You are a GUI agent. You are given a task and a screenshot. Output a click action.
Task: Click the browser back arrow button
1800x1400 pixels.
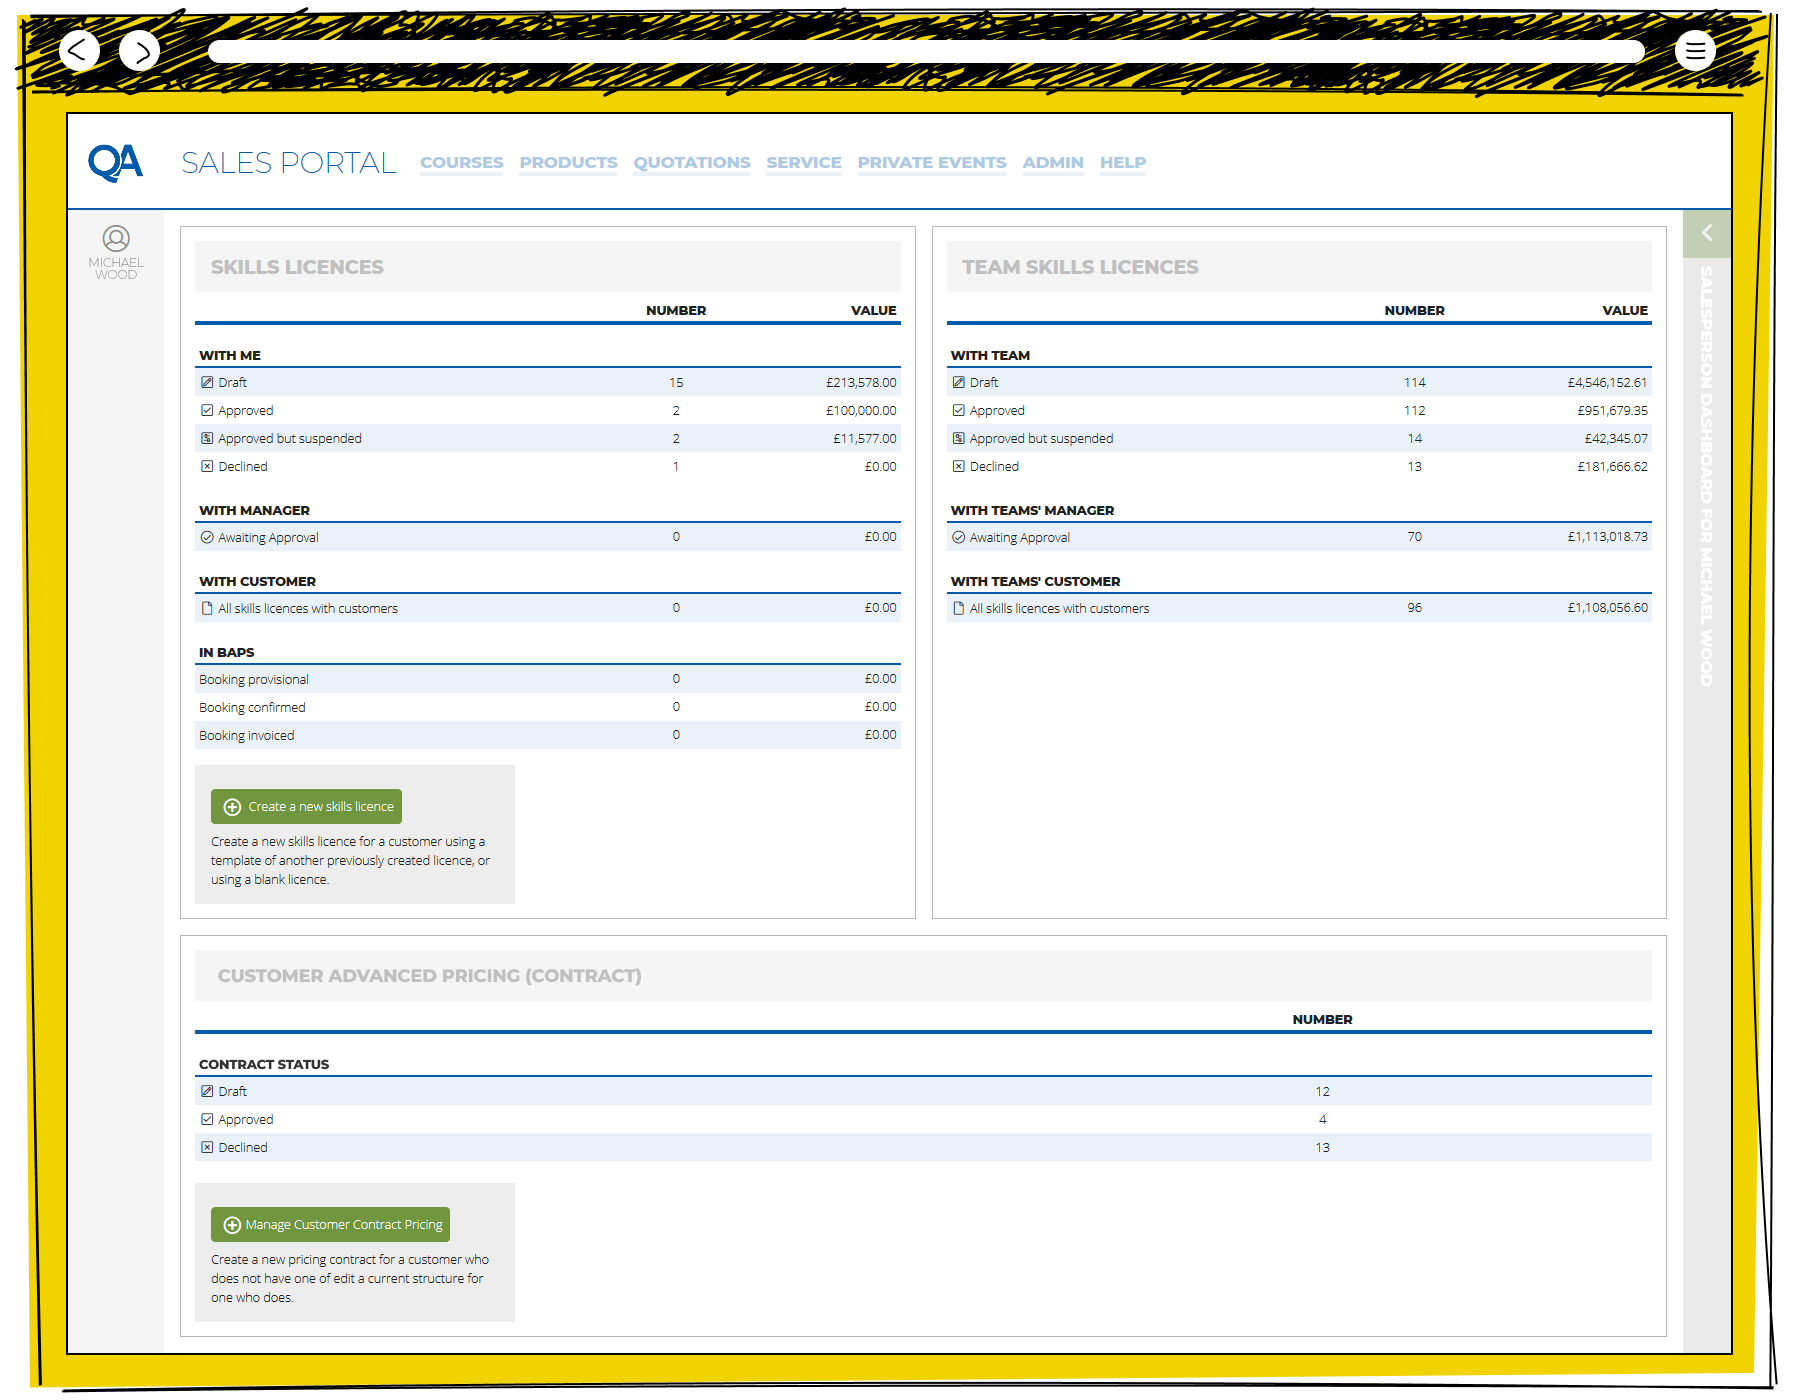coord(79,50)
